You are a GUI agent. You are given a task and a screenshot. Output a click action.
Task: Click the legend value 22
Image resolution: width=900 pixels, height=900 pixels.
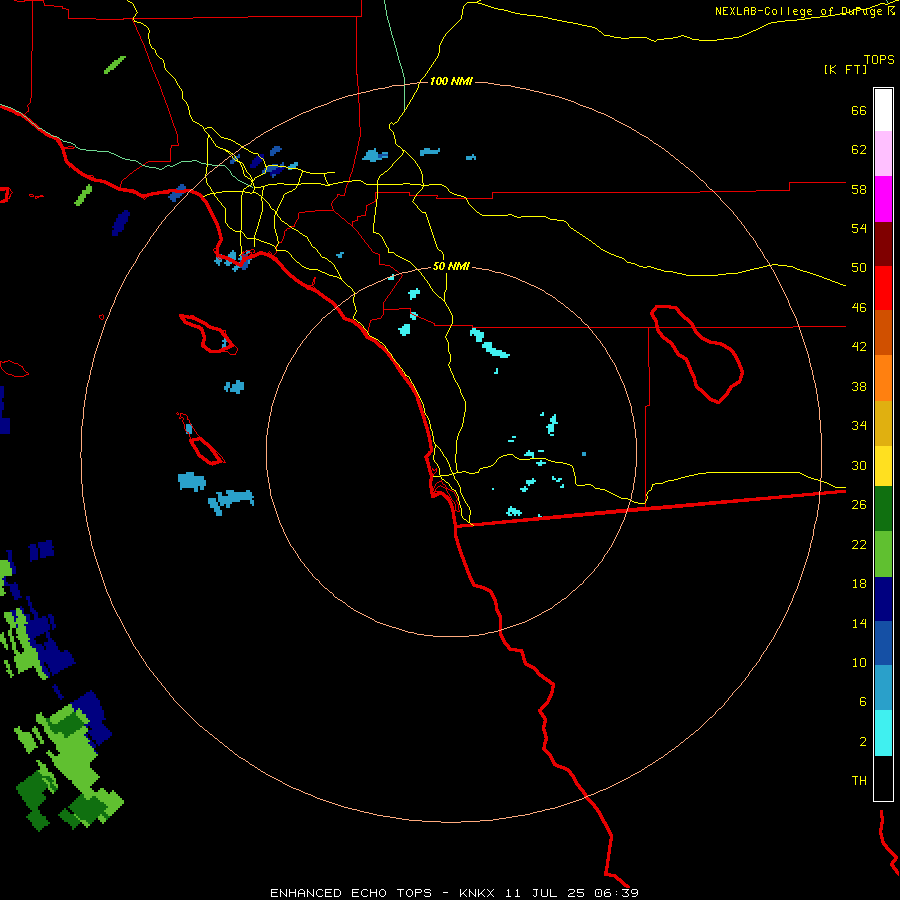[859, 544]
